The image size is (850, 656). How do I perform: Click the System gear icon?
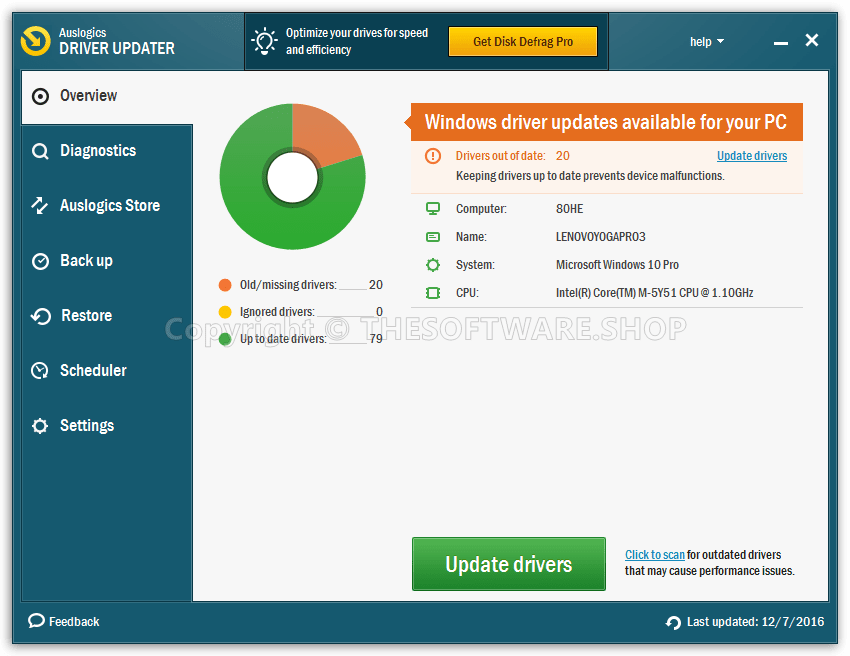(x=433, y=265)
